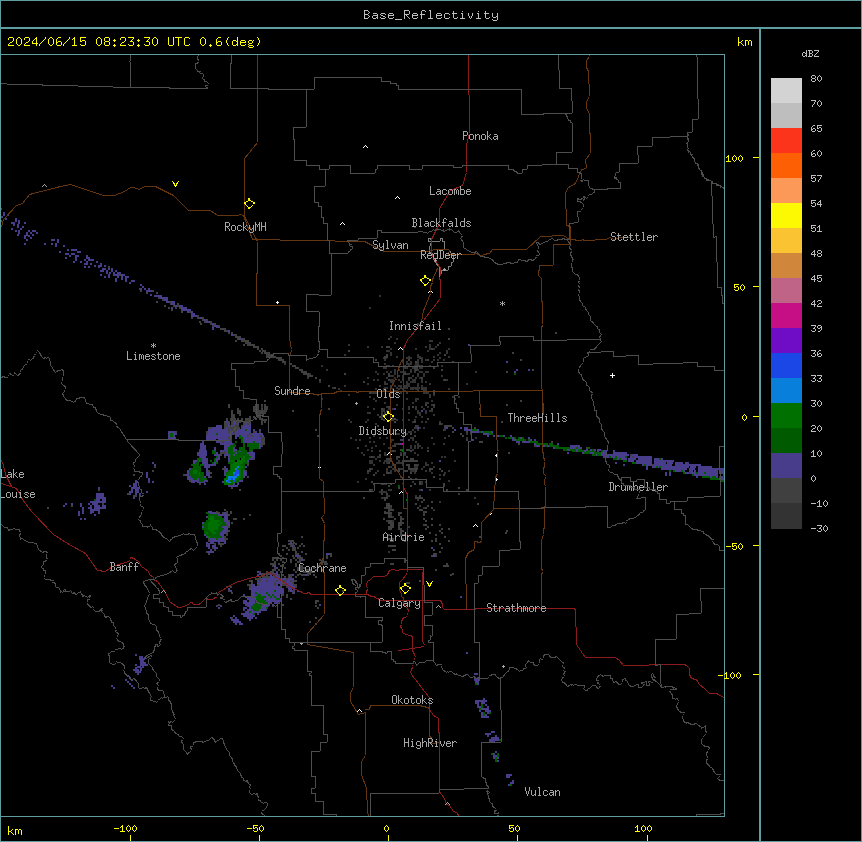
Task: Select the magenta 42 dBZ color swatch
Action: click(786, 315)
